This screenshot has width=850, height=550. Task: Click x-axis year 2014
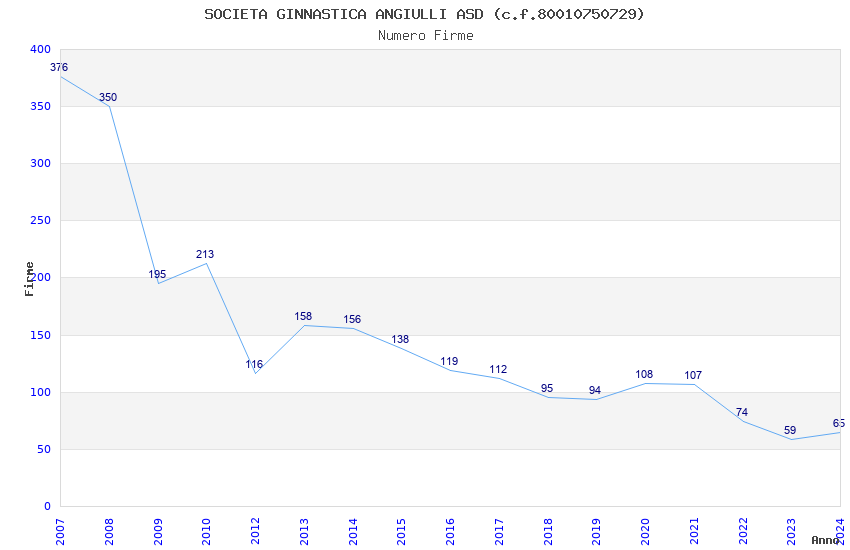[353, 532]
